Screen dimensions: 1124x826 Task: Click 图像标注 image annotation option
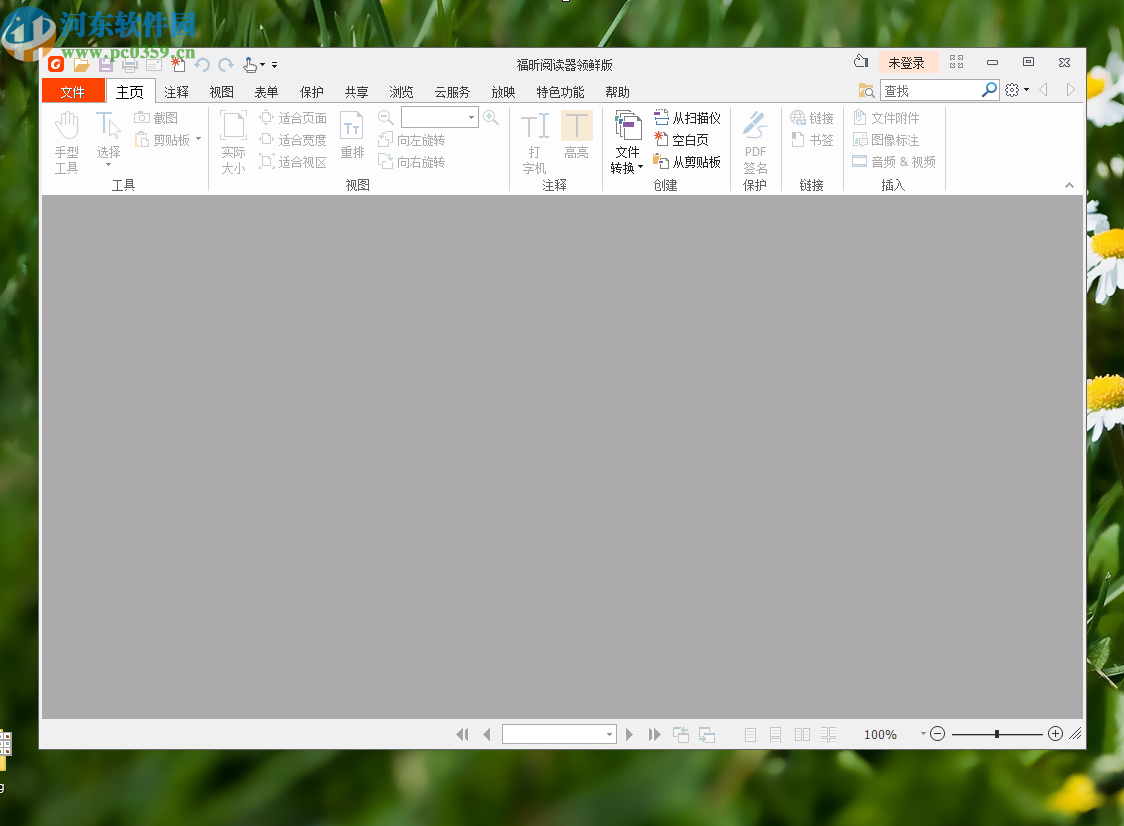(886, 140)
